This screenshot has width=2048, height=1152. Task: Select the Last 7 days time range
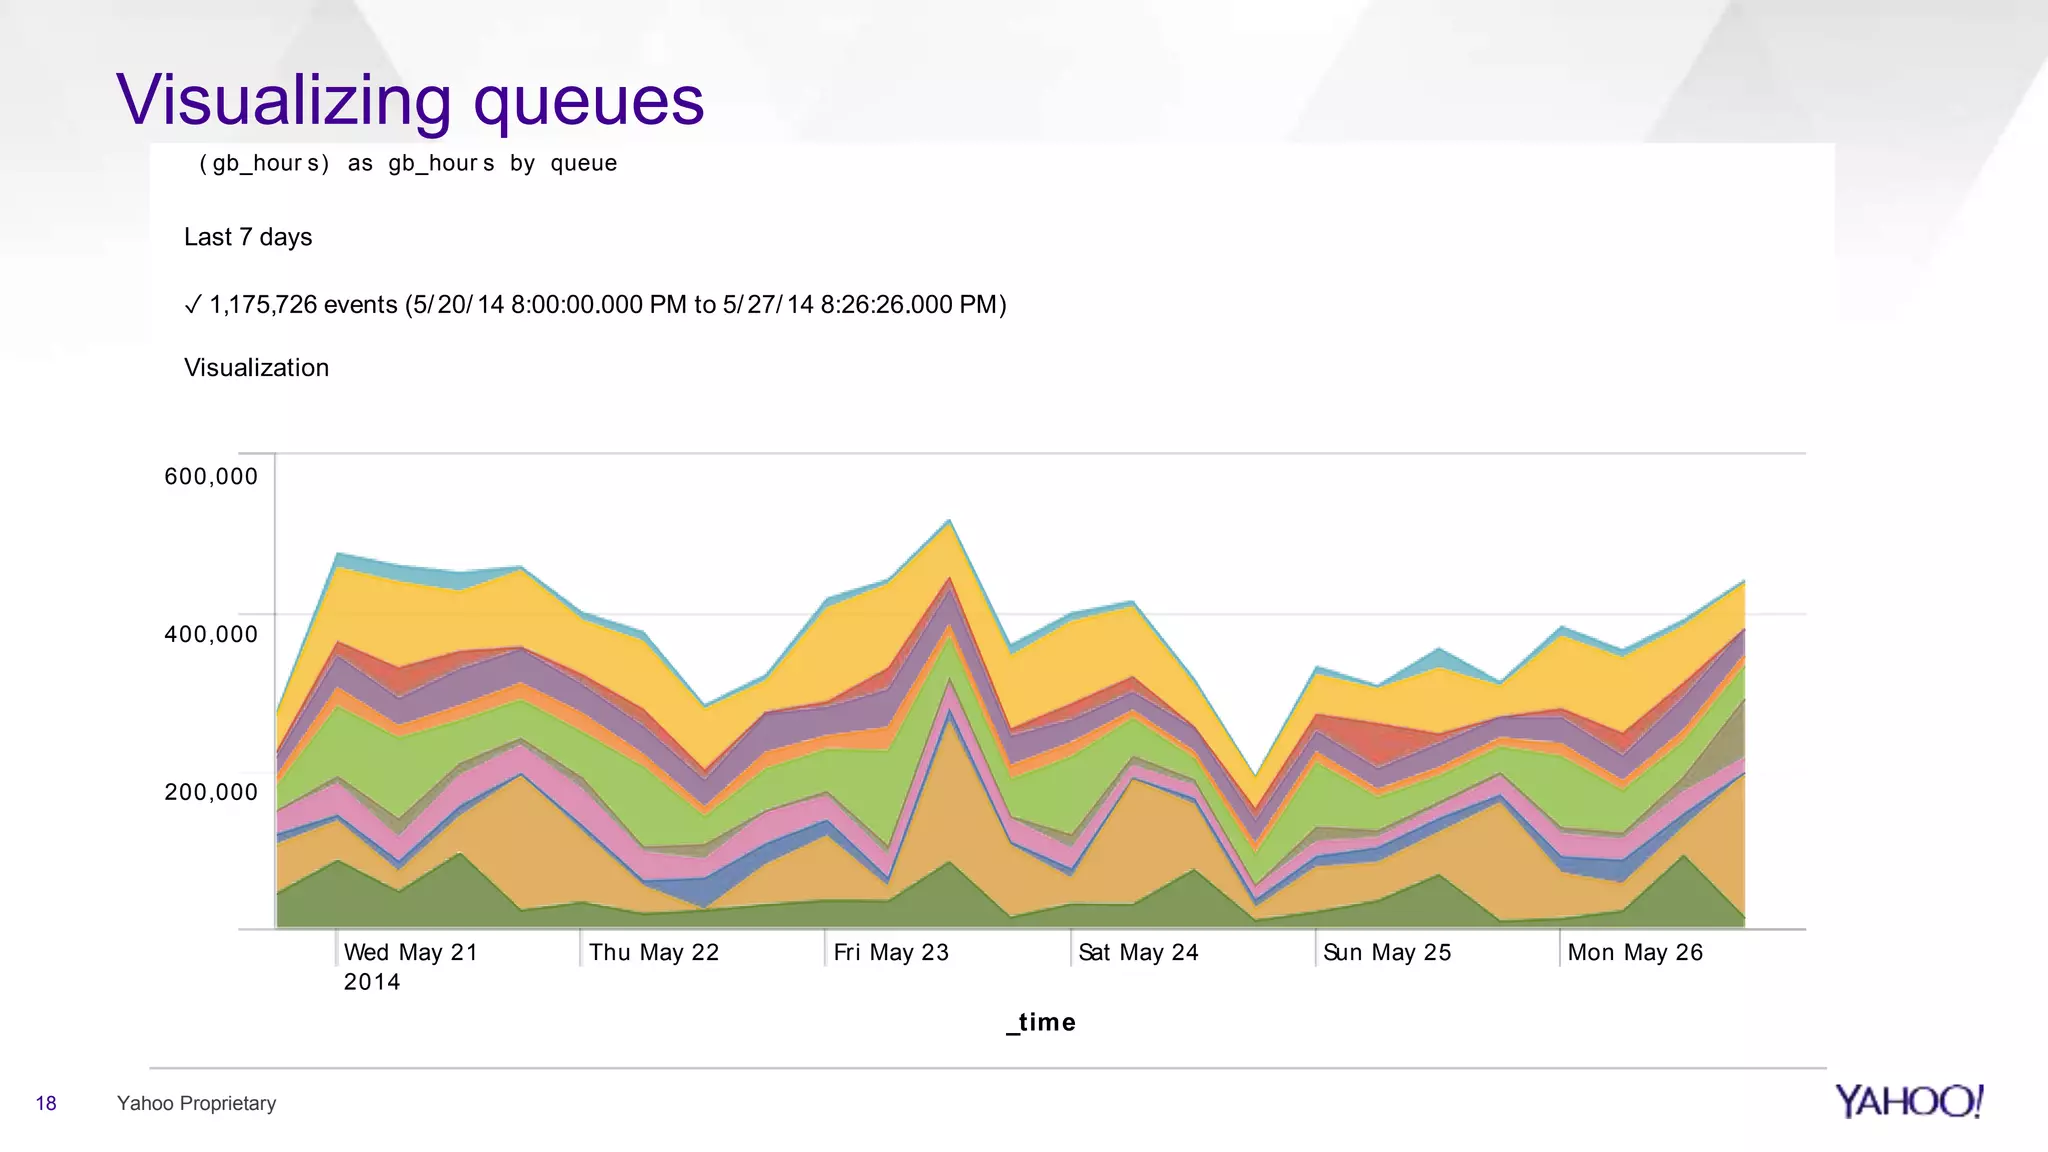tap(248, 237)
